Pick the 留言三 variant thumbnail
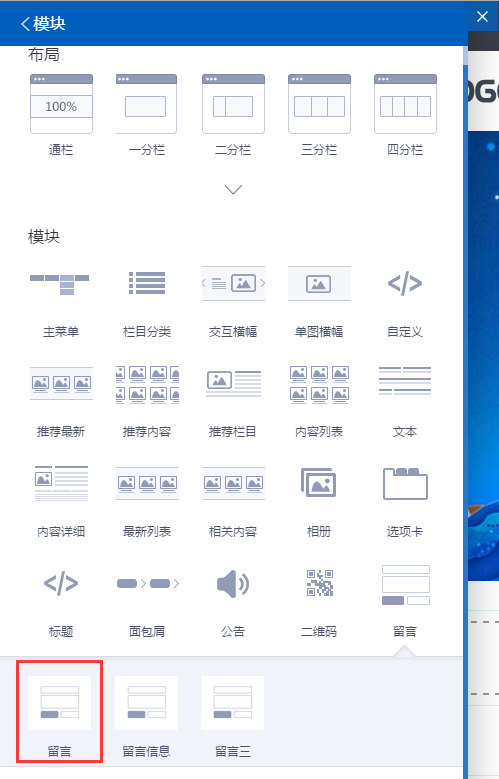Viewport: 499px width, 779px height. click(x=233, y=716)
